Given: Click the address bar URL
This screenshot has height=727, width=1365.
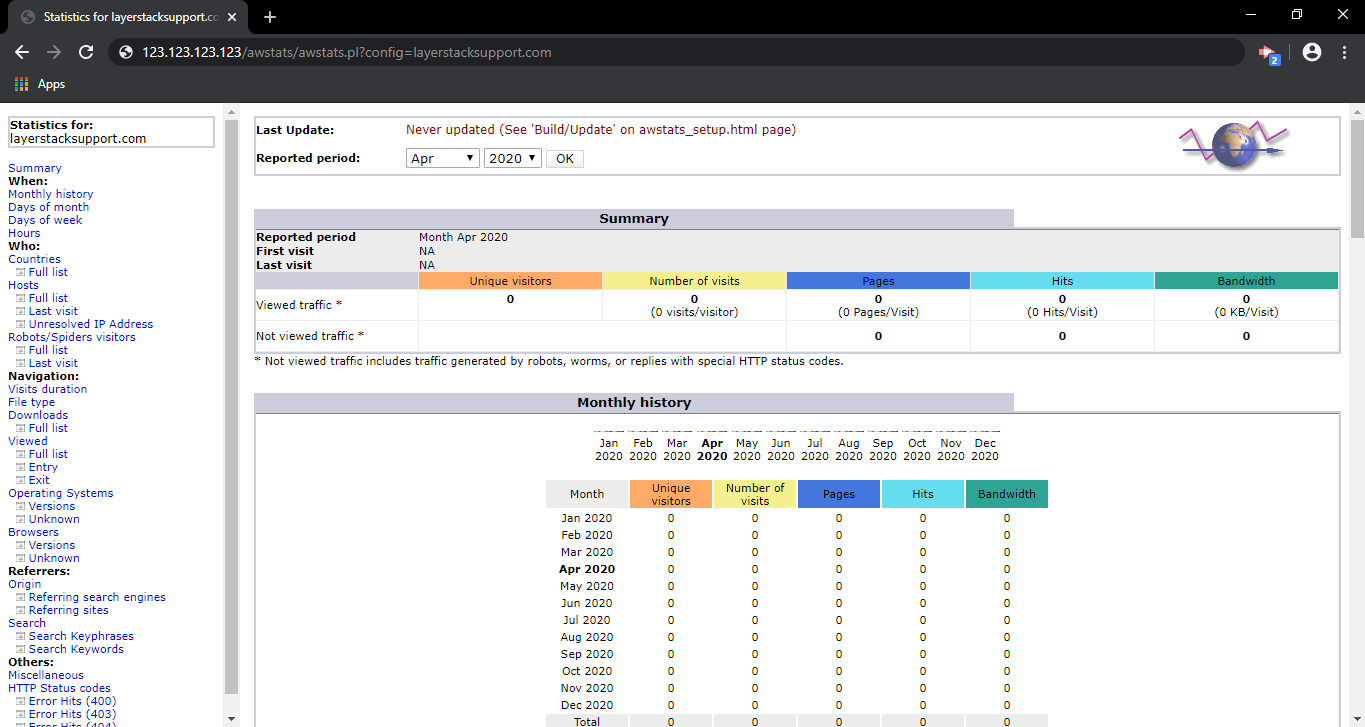Looking at the screenshot, I should (x=346, y=52).
